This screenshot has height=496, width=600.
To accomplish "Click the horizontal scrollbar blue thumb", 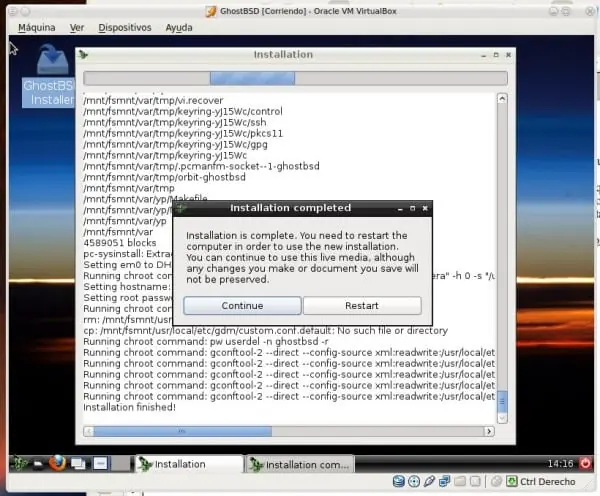I will (183, 432).
